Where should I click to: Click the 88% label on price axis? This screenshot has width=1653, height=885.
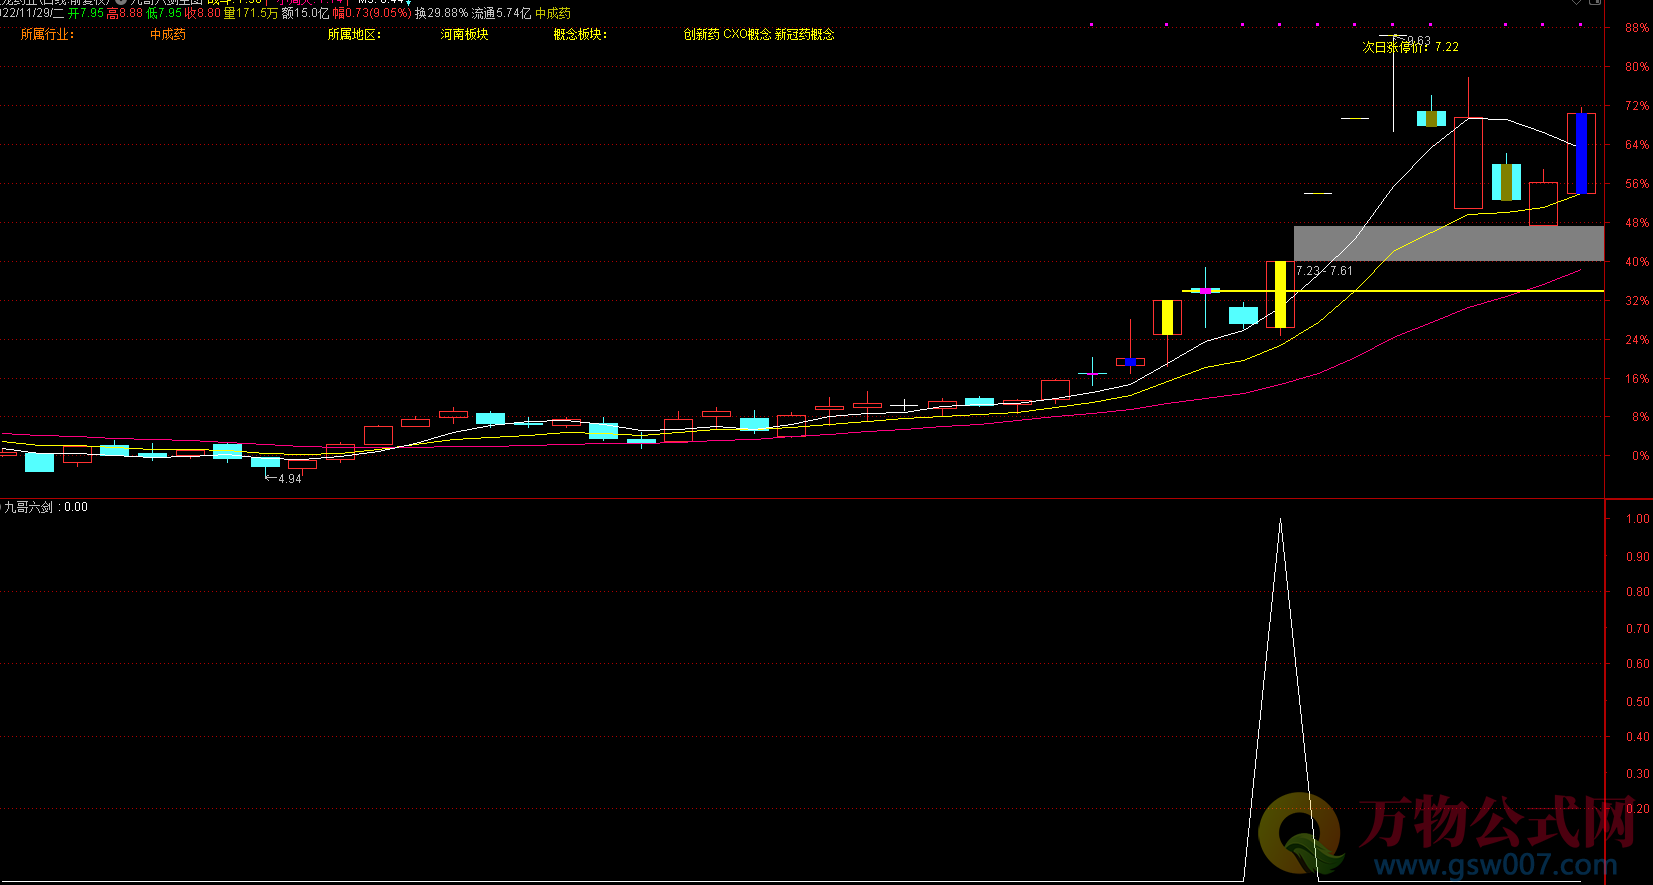point(1637,28)
